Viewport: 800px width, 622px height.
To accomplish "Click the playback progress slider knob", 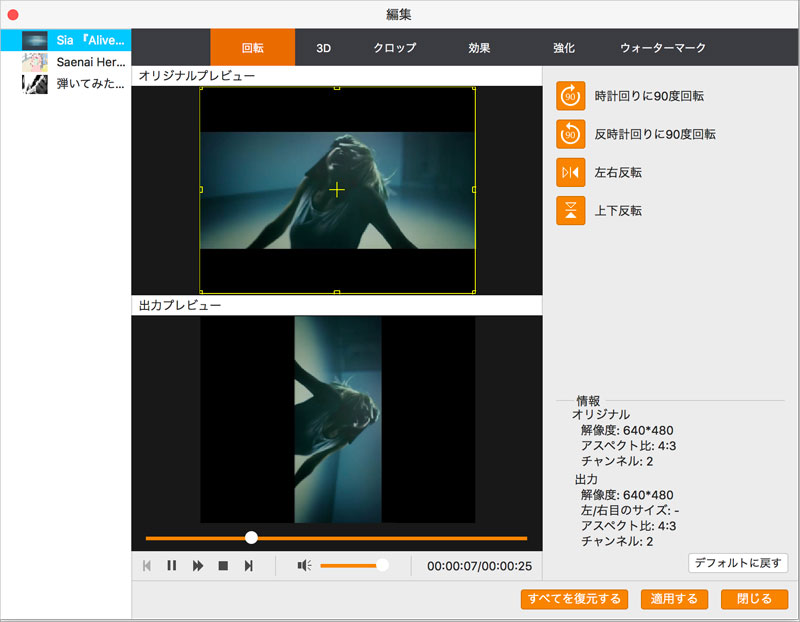I will point(251,537).
